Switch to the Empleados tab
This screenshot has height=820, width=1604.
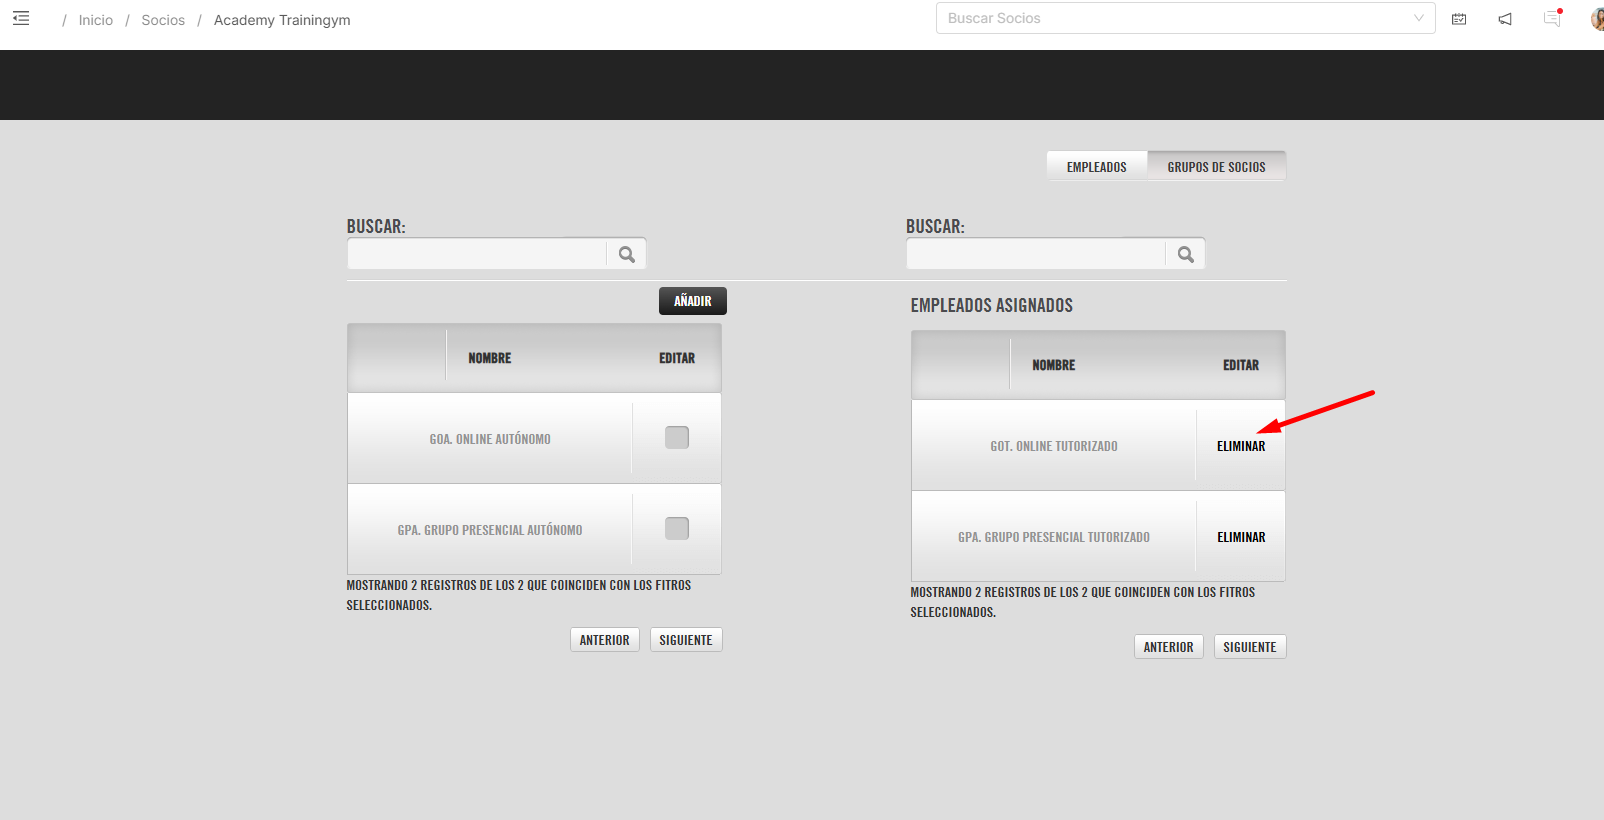1096,167
